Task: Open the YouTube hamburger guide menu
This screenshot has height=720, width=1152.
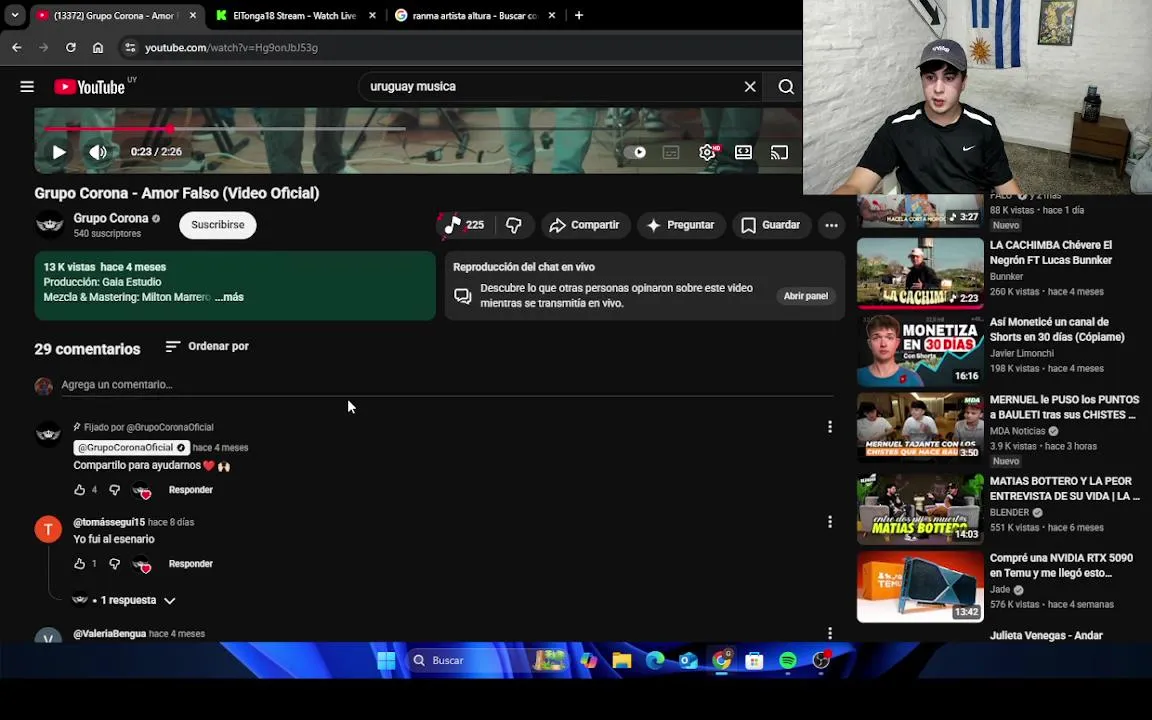Action: pos(27,87)
